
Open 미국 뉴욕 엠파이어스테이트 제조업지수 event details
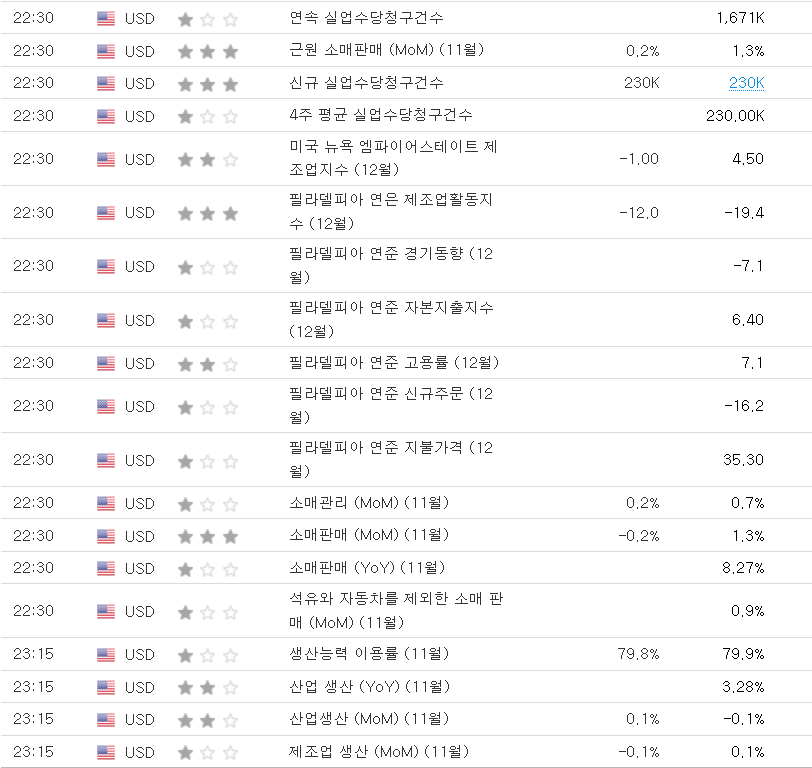[392, 159]
